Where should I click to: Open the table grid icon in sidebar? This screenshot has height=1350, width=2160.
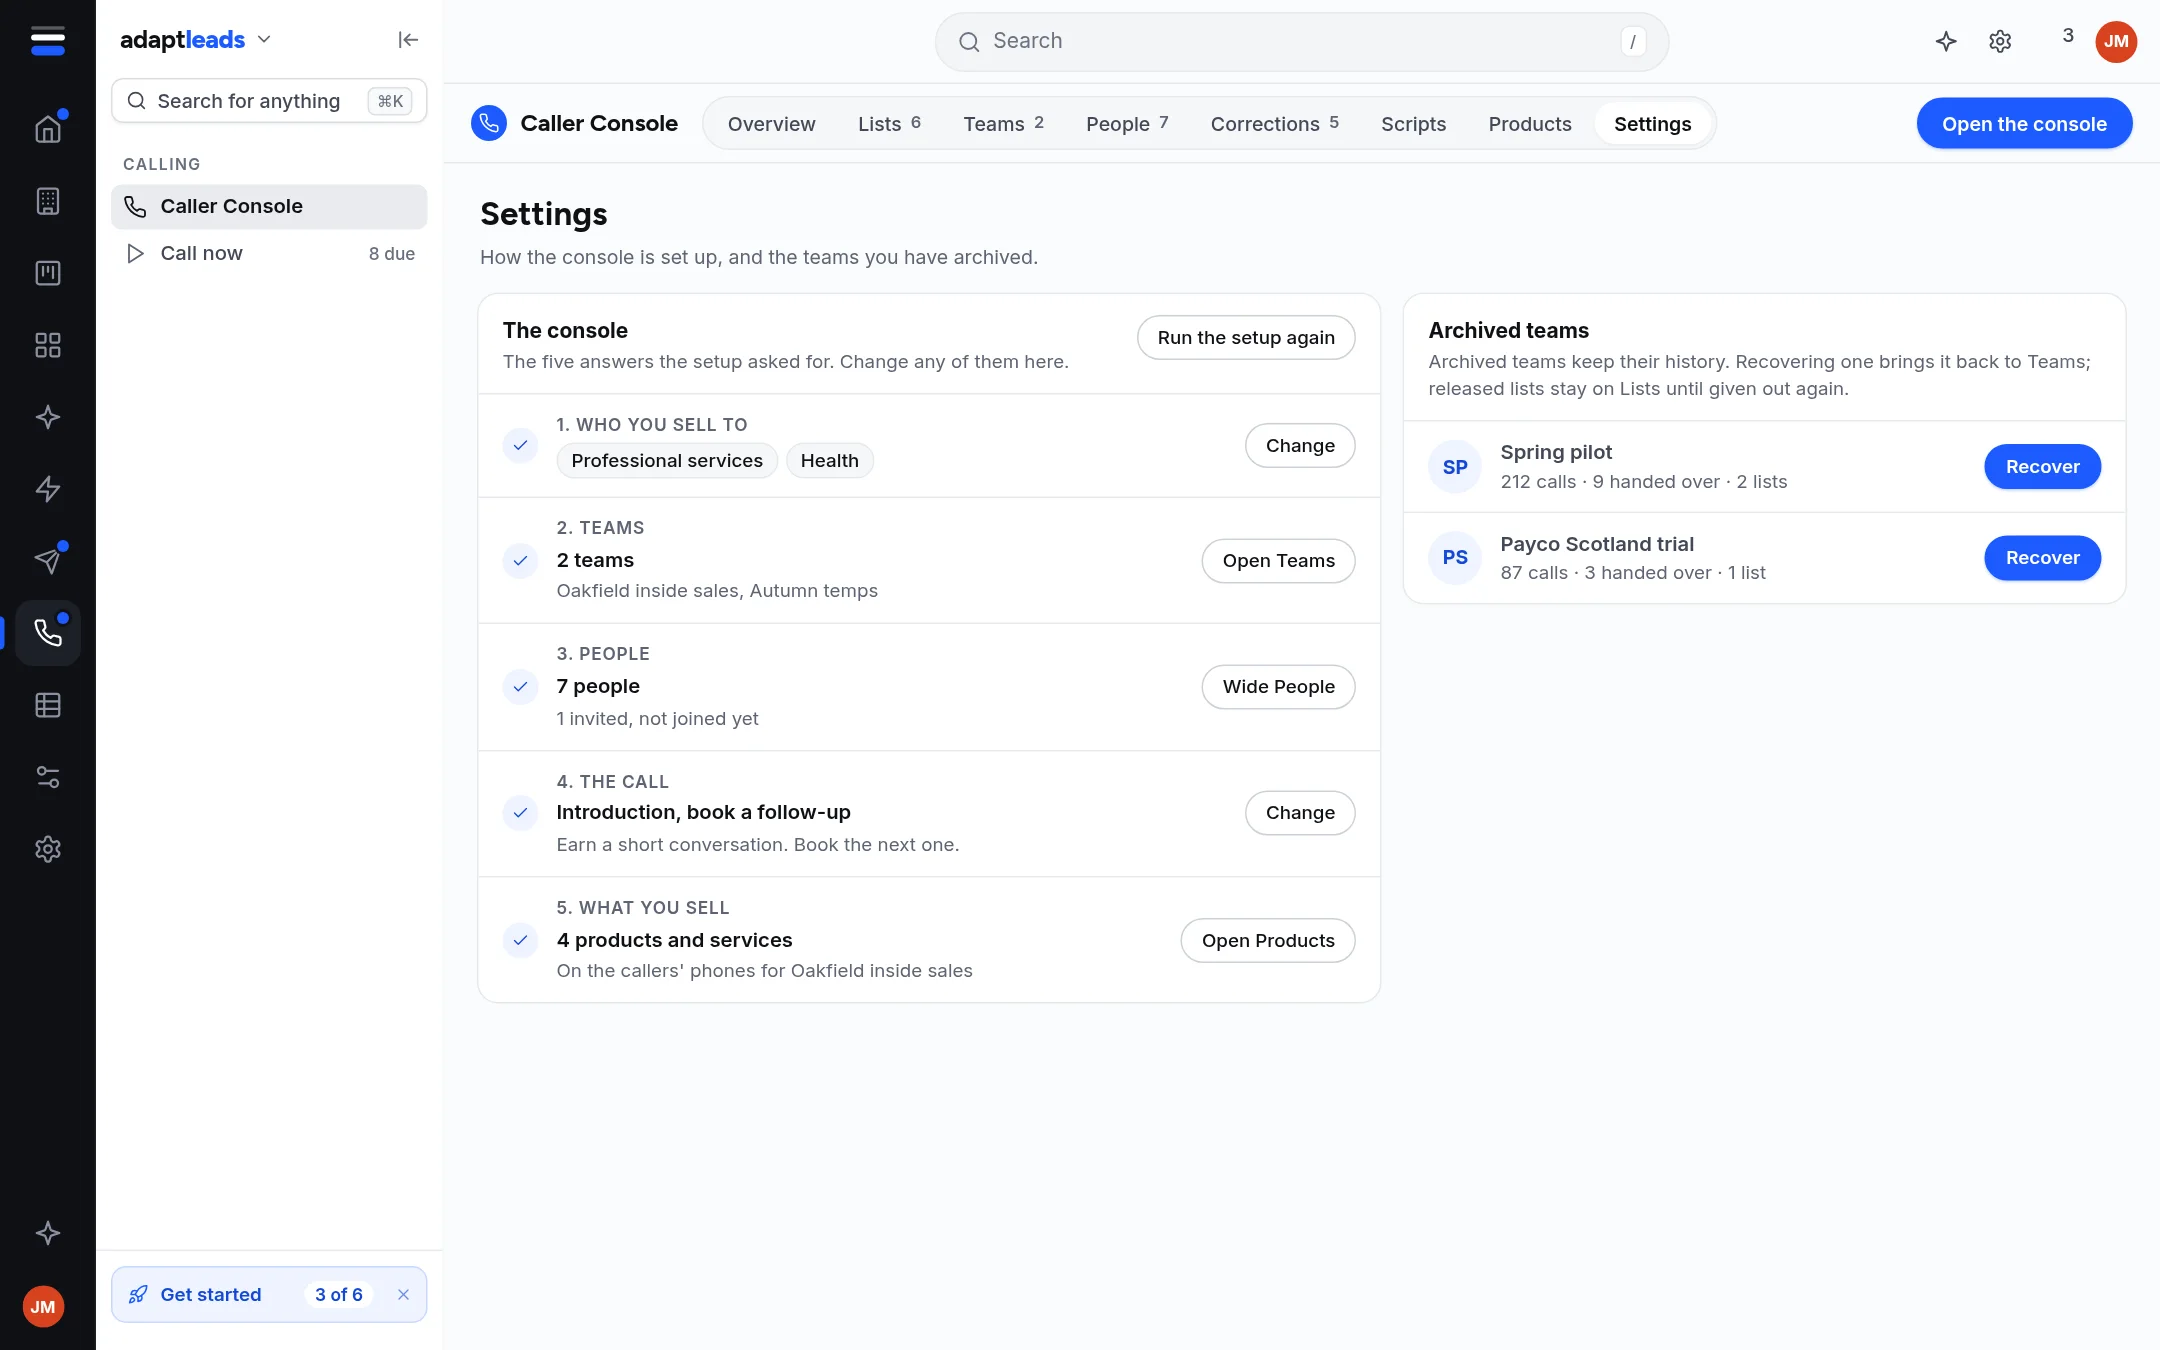pos(47,705)
